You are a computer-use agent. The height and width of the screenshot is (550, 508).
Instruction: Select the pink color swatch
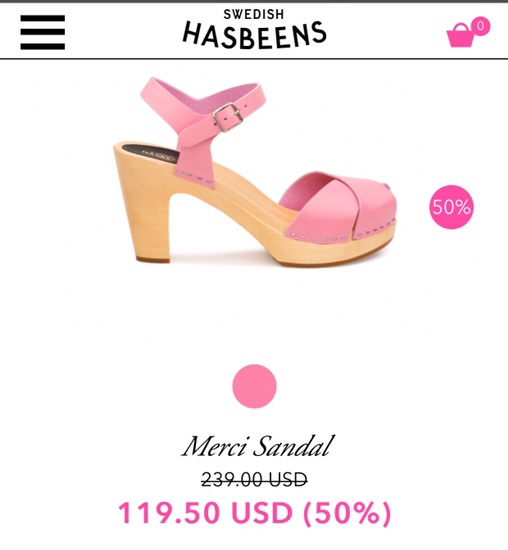click(x=254, y=386)
